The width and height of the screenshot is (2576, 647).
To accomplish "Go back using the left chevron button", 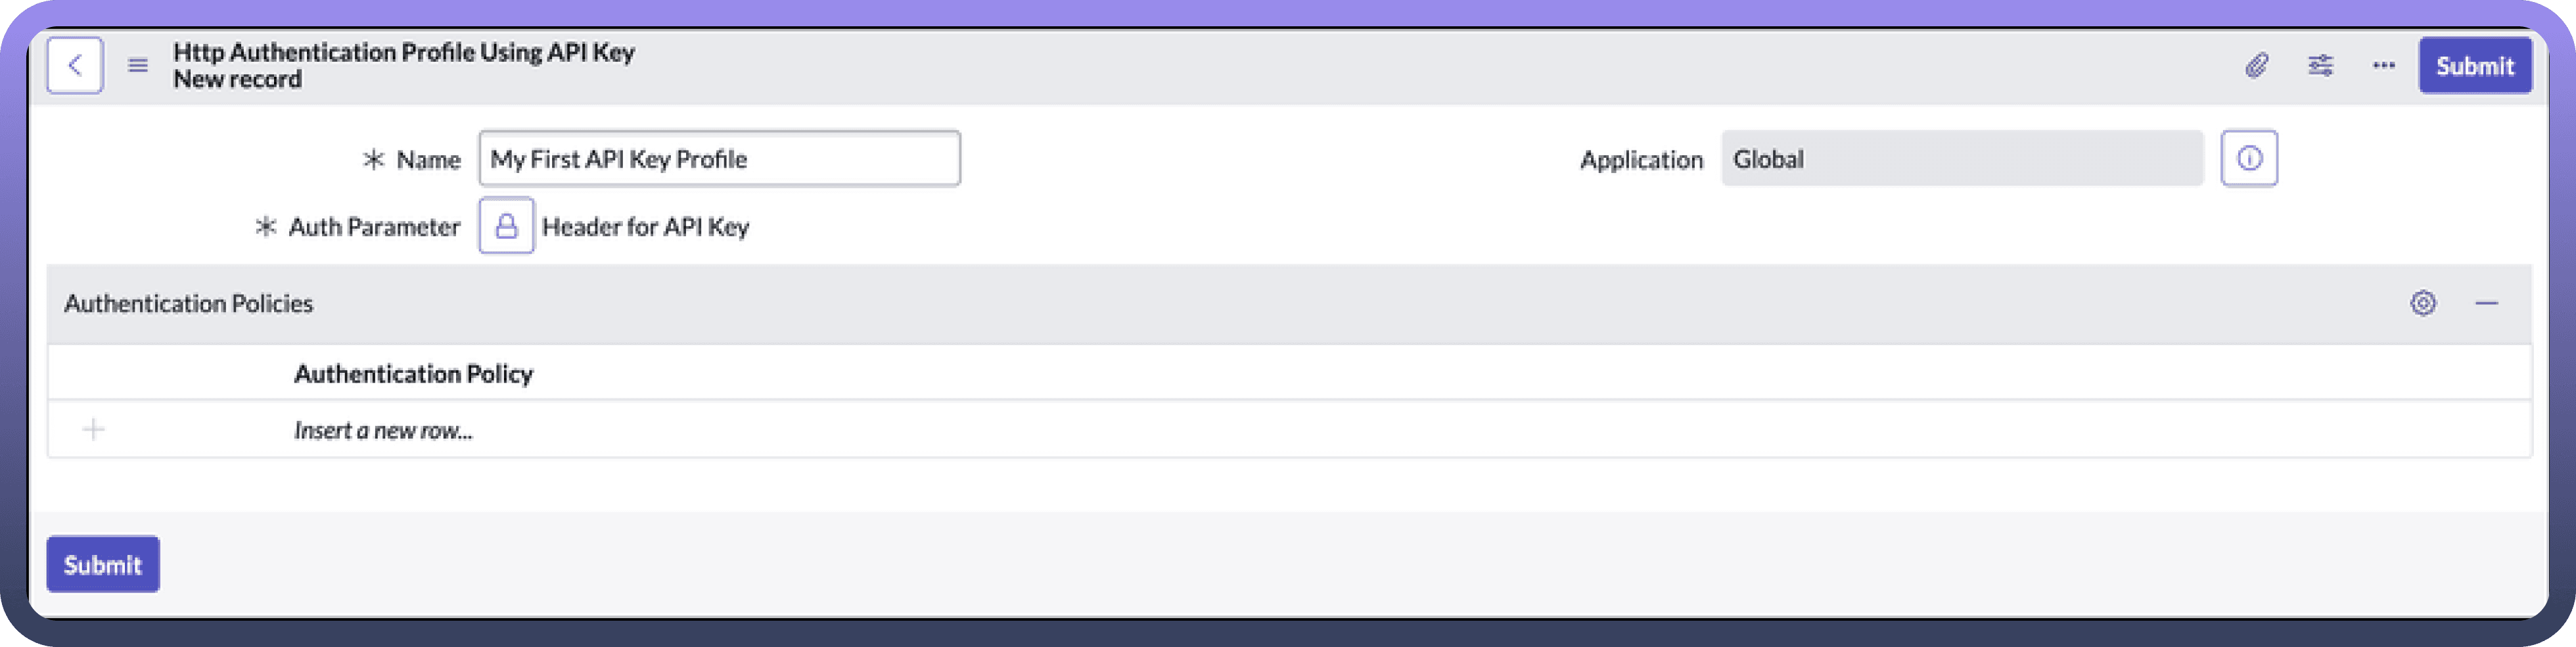I will coord(75,66).
